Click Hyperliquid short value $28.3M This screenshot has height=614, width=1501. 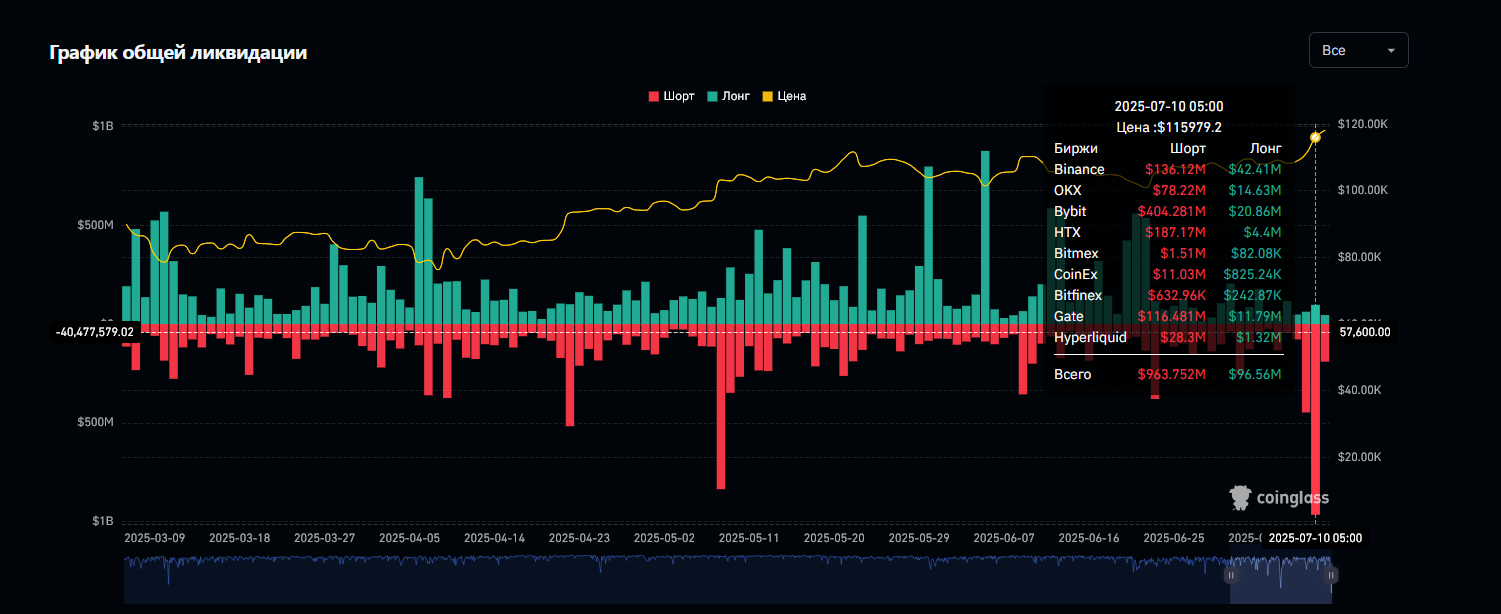point(1184,337)
